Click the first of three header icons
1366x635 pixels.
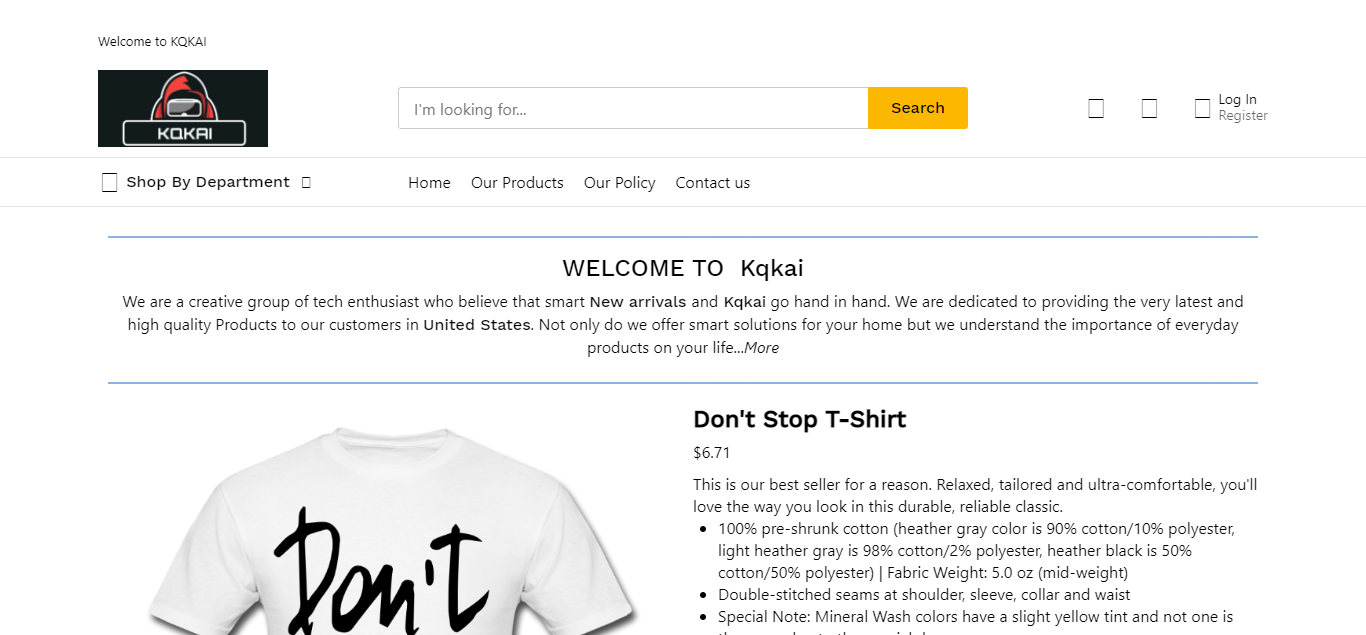click(1096, 108)
